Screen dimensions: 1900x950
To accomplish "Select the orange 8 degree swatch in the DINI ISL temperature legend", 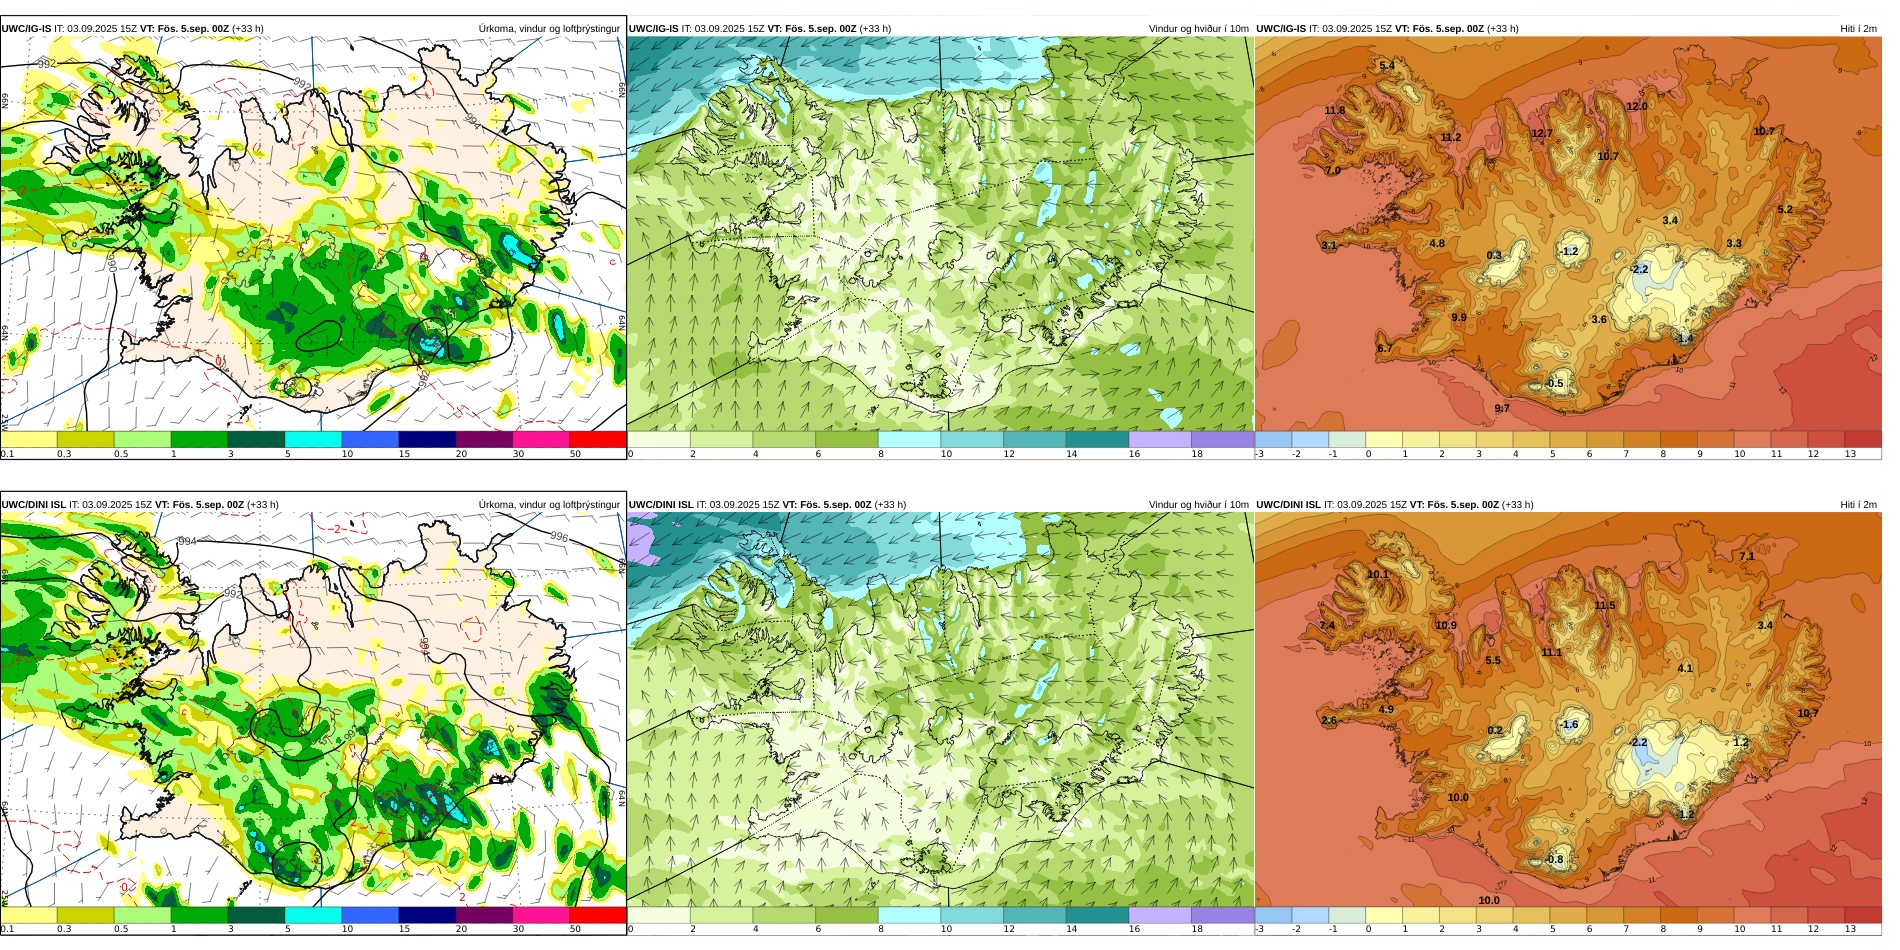I will click(1679, 915).
